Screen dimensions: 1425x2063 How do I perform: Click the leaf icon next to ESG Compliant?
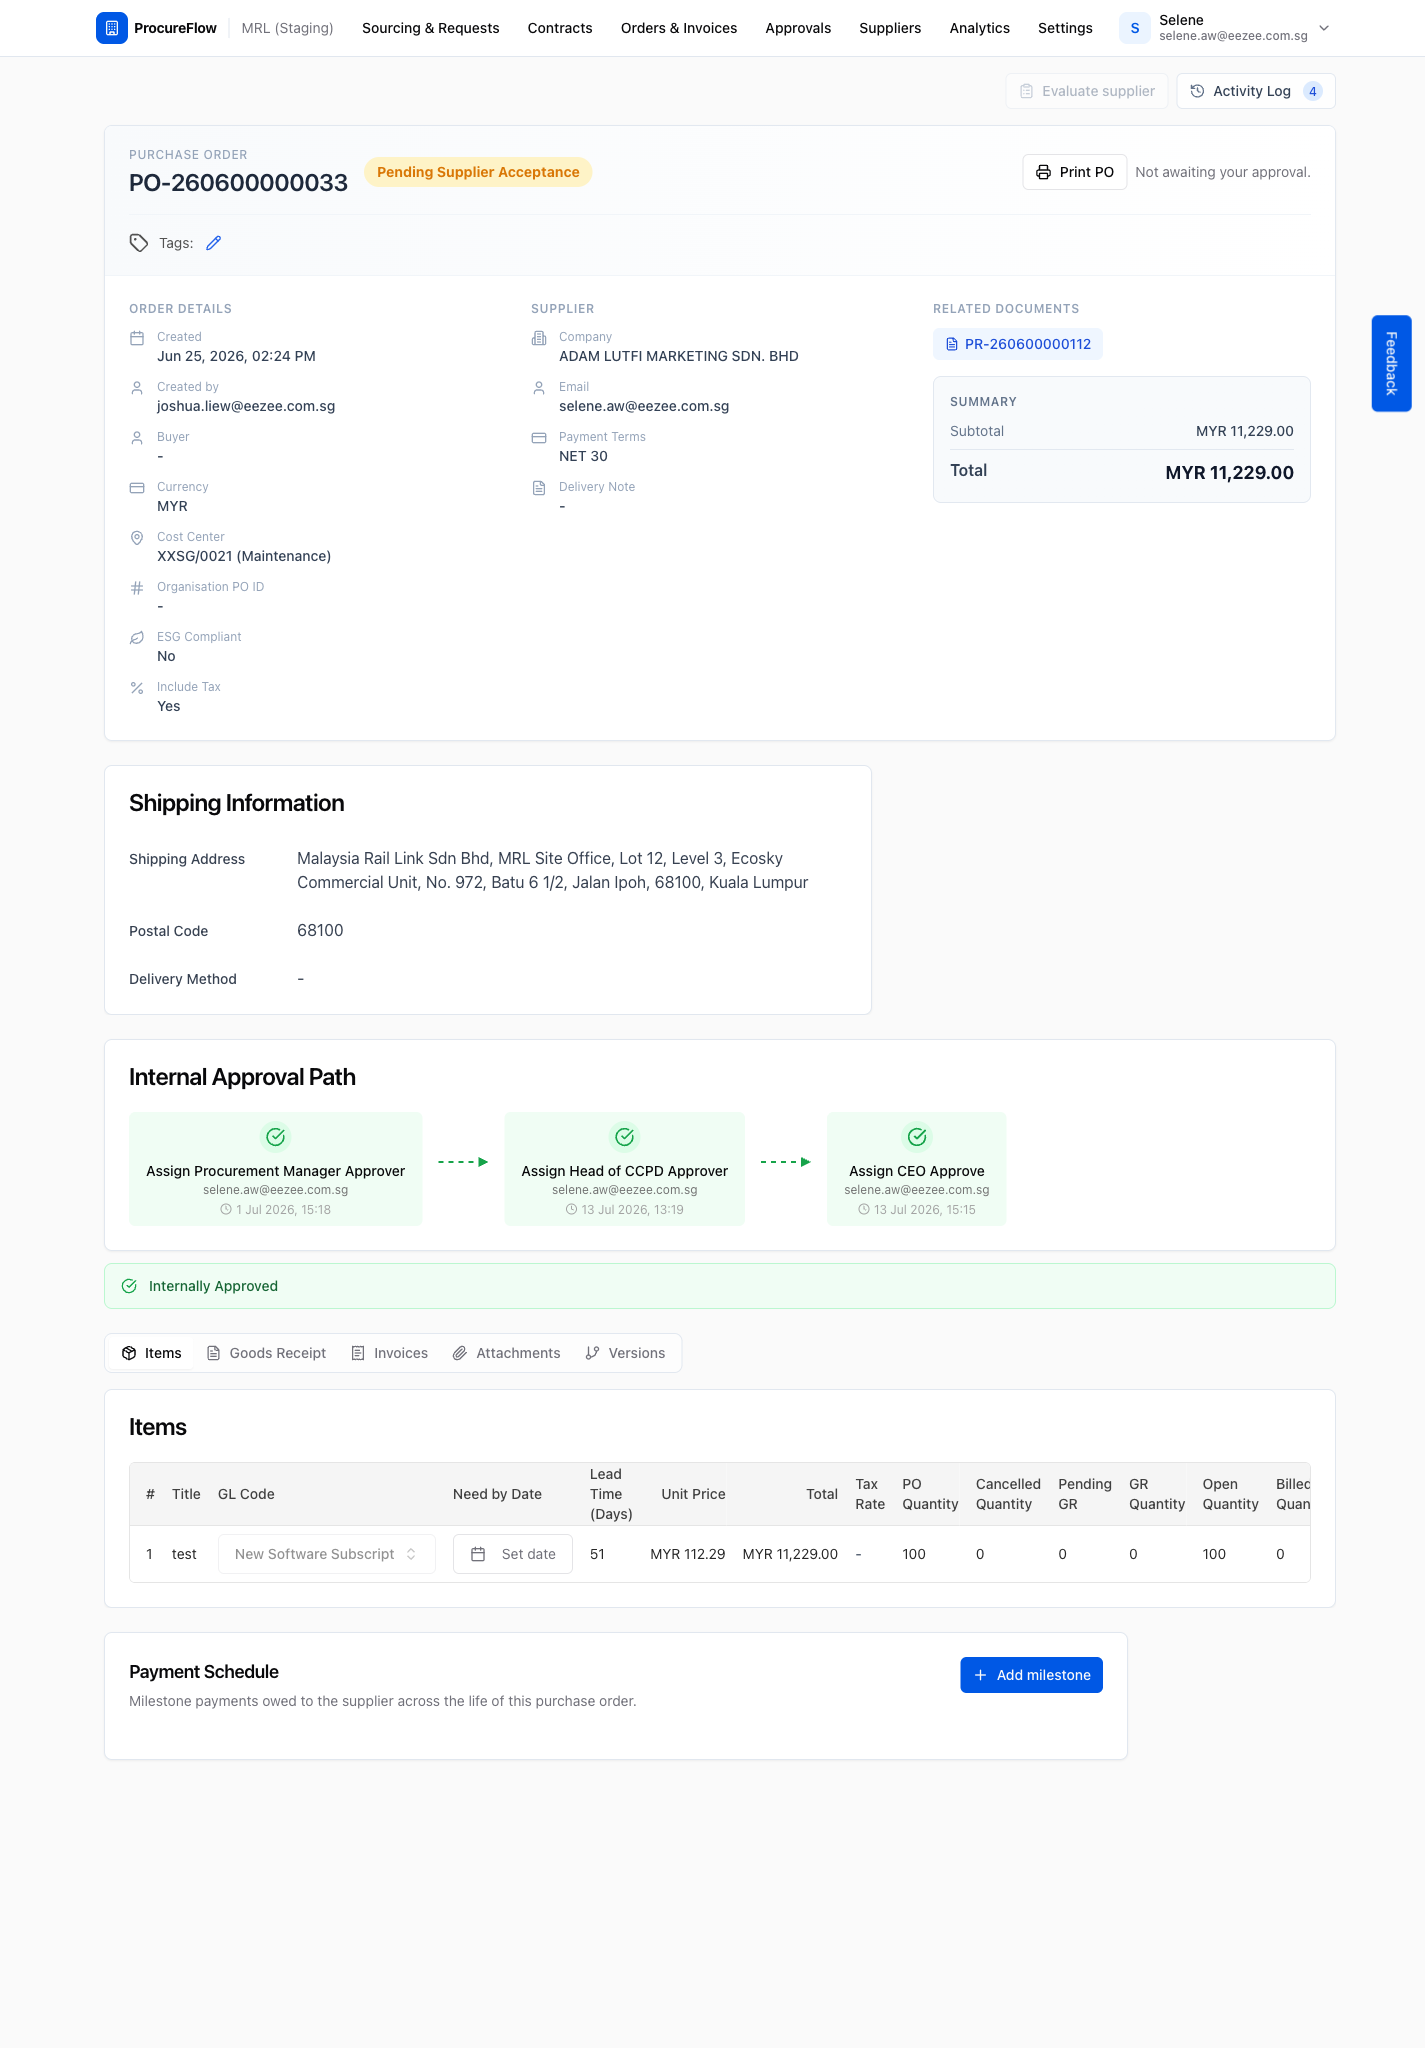point(137,638)
